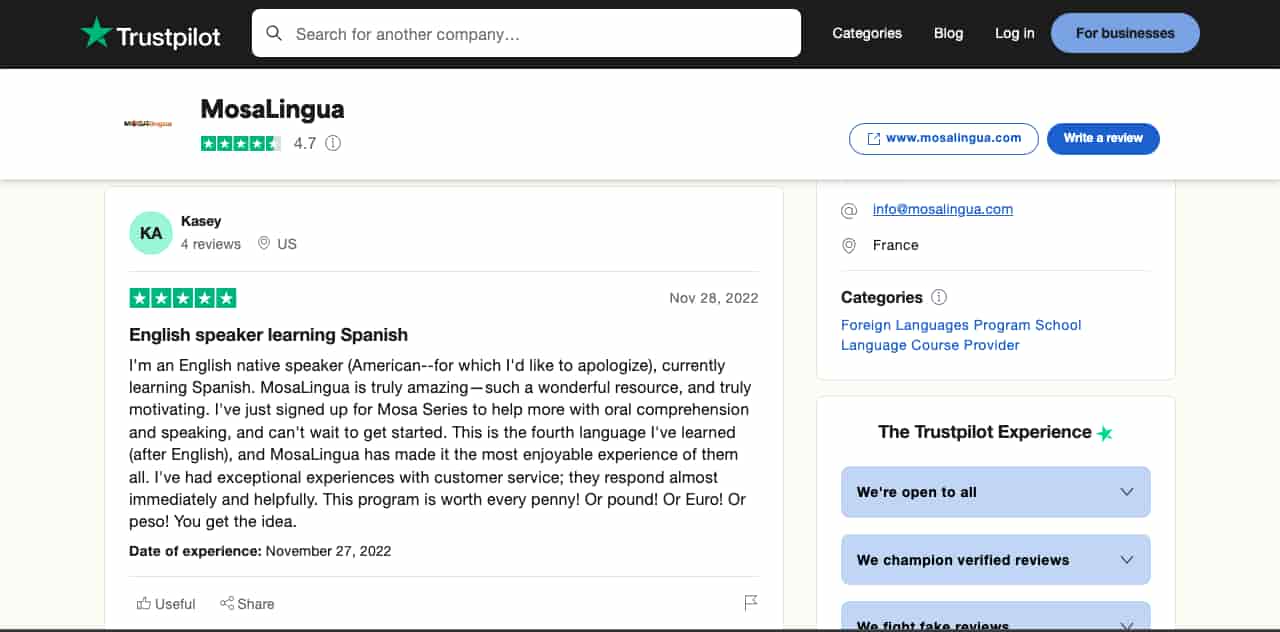Open the info@mosalingua.com email link

(943, 209)
